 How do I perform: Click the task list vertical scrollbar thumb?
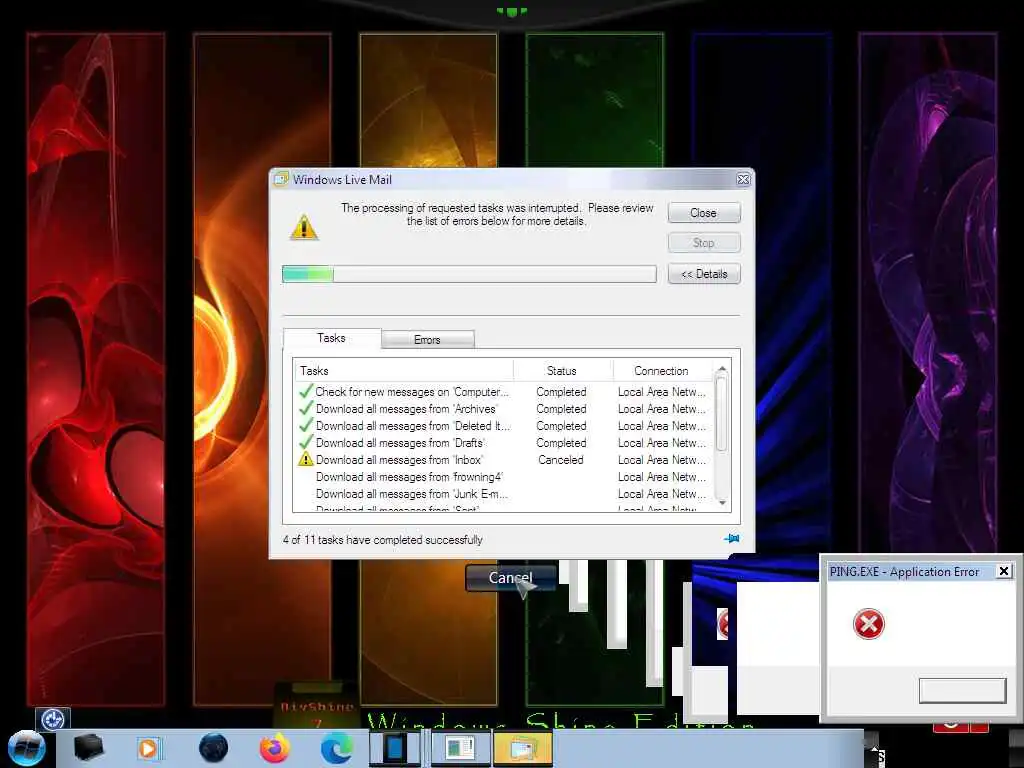point(722,414)
